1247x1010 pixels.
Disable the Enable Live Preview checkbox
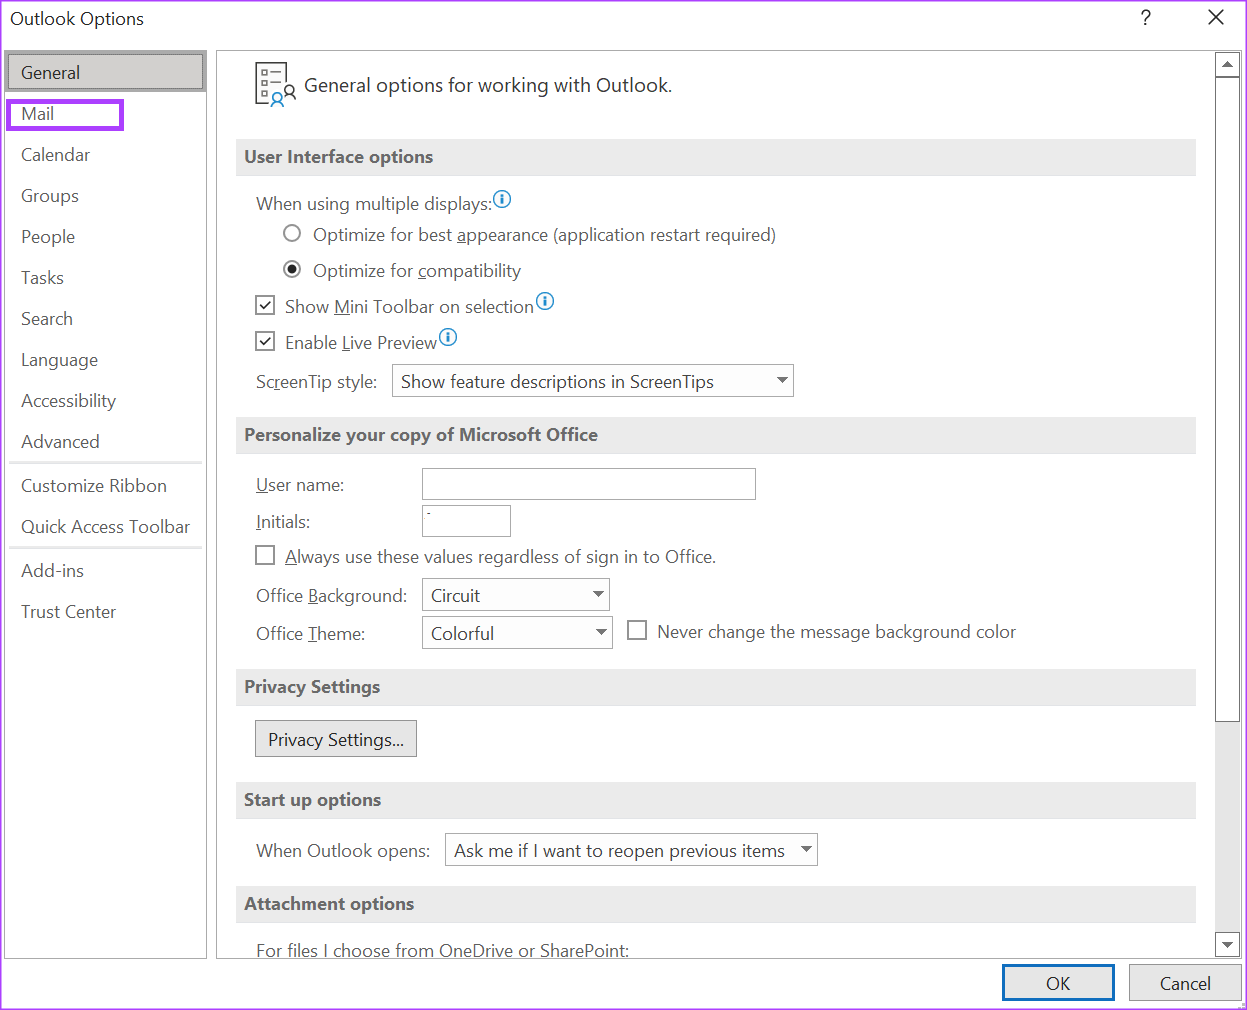tap(265, 342)
